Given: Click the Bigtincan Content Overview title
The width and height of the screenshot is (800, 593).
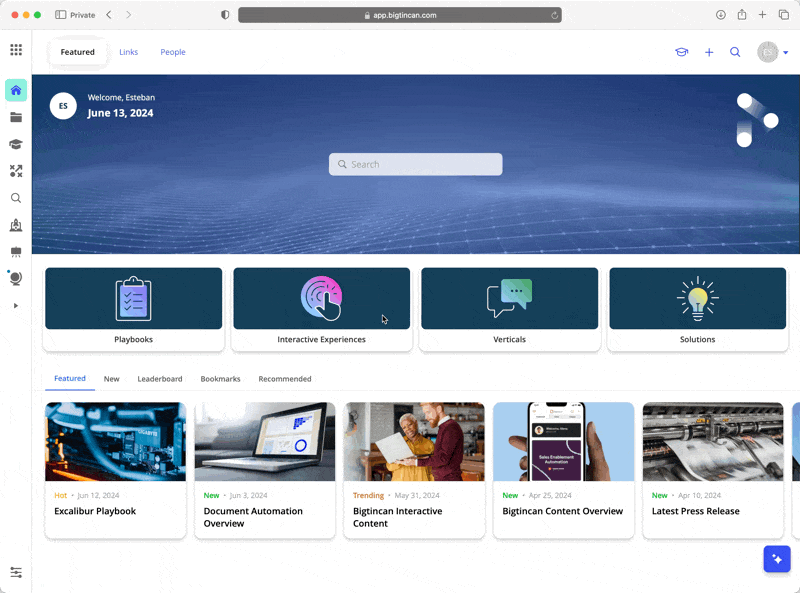Looking at the screenshot, I should (563, 511).
